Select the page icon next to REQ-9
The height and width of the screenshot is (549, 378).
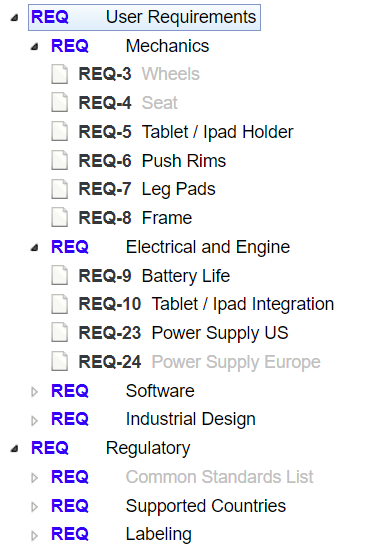coord(60,276)
